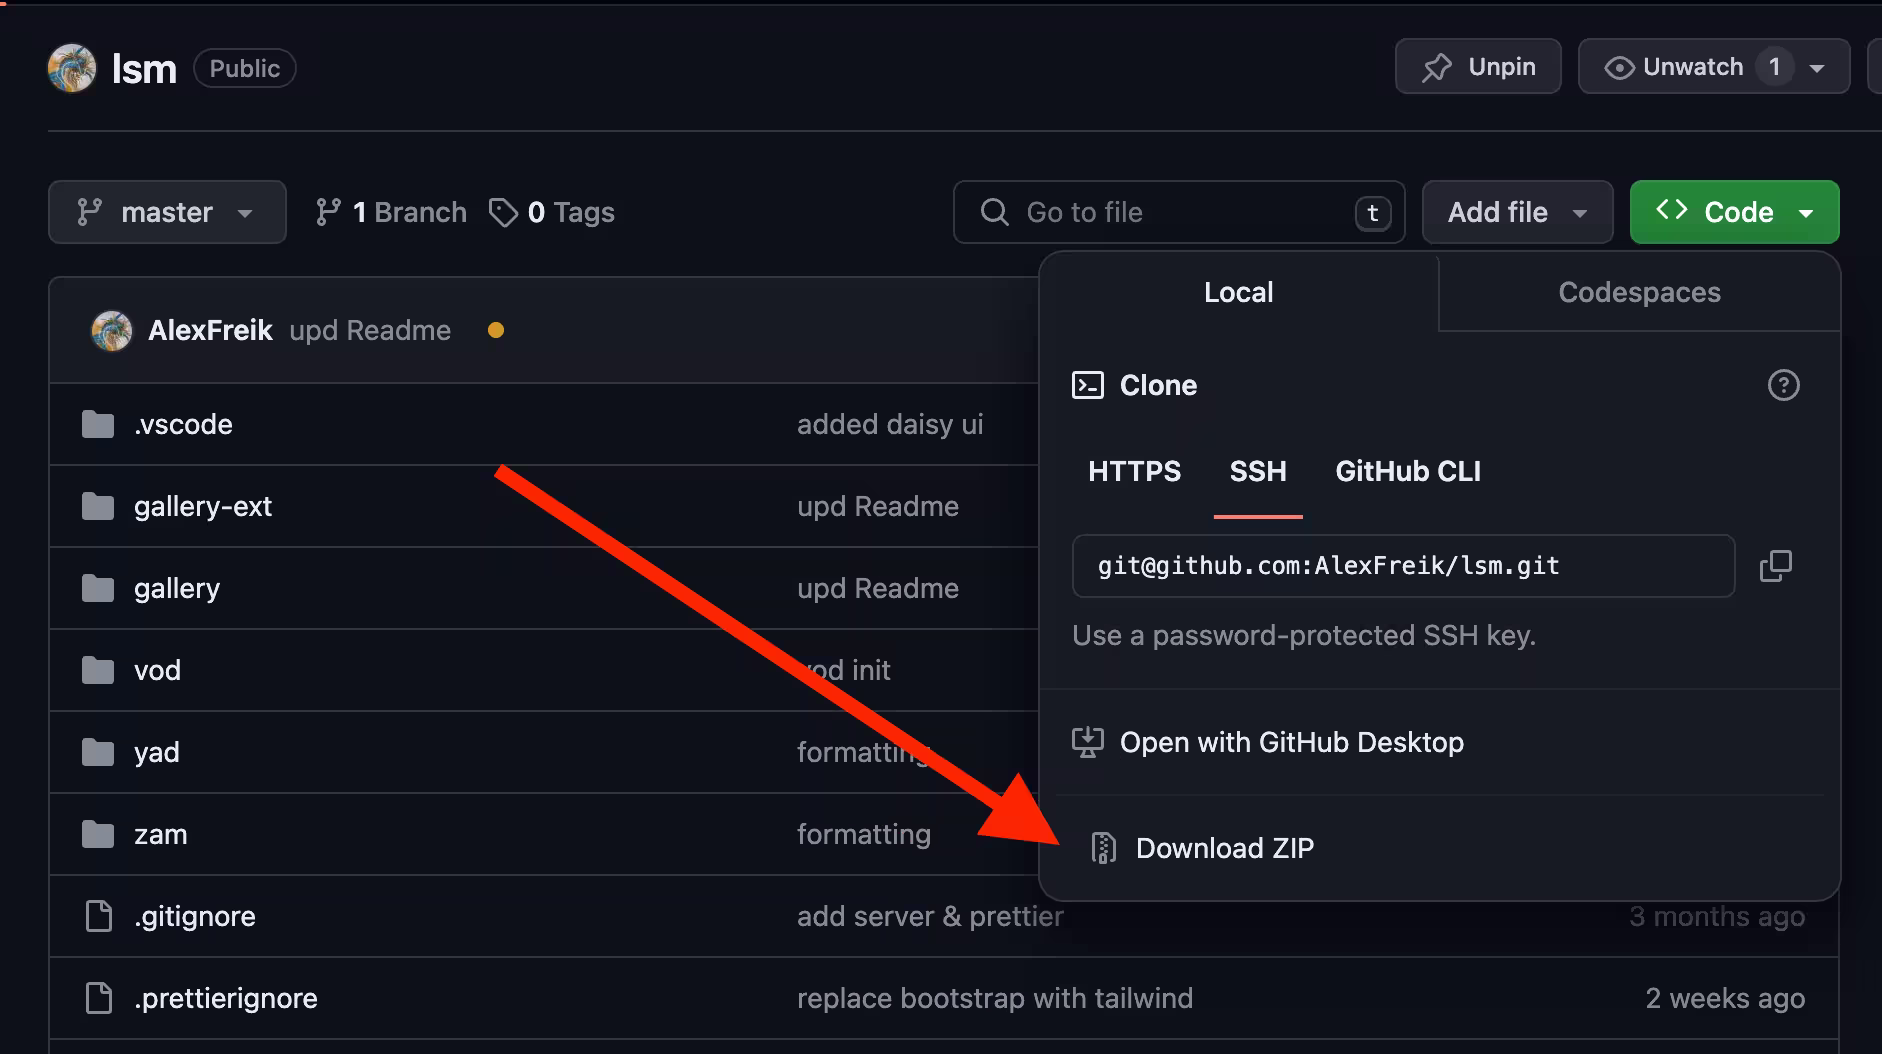Open the .prettierignore file
This screenshot has width=1882, height=1054.
pos(226,998)
